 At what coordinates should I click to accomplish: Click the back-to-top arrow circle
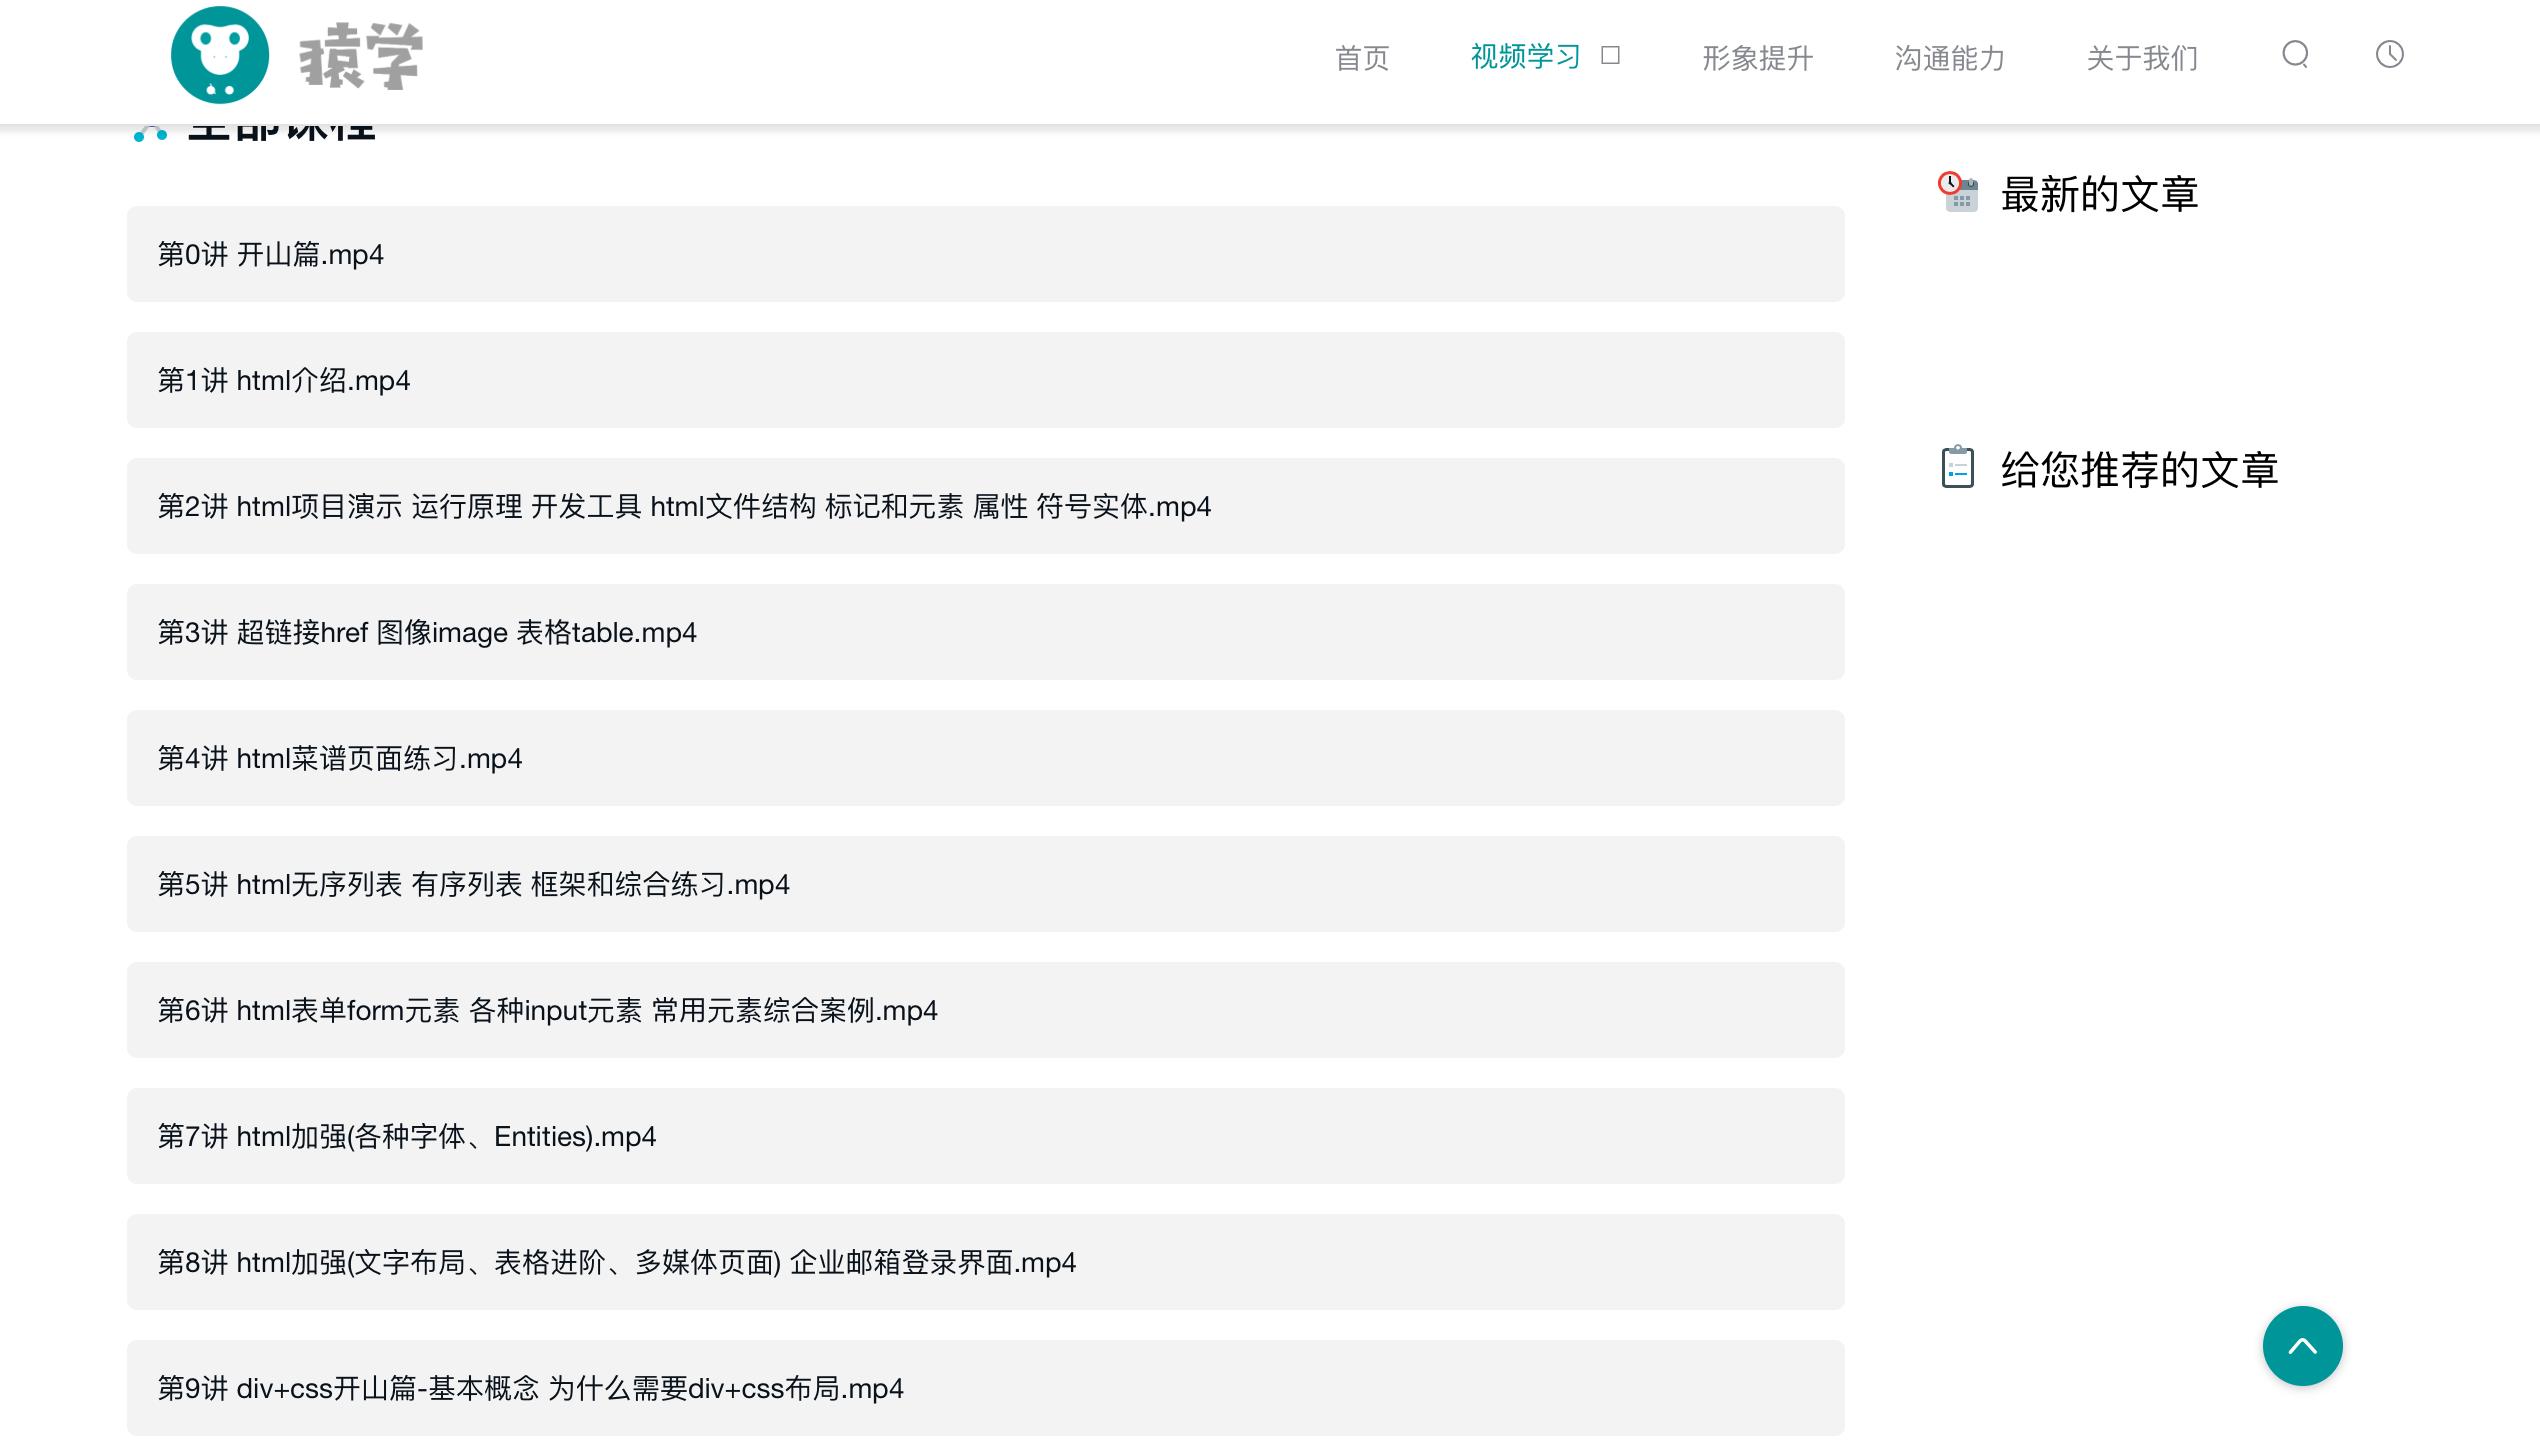click(2303, 1345)
